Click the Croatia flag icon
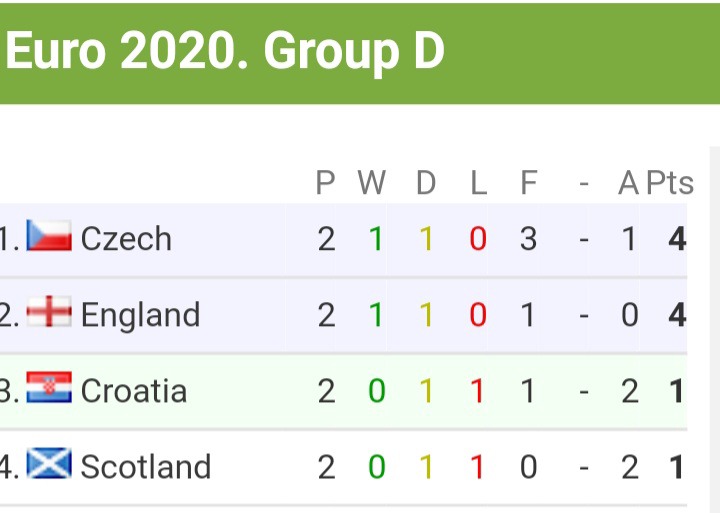 (49, 388)
